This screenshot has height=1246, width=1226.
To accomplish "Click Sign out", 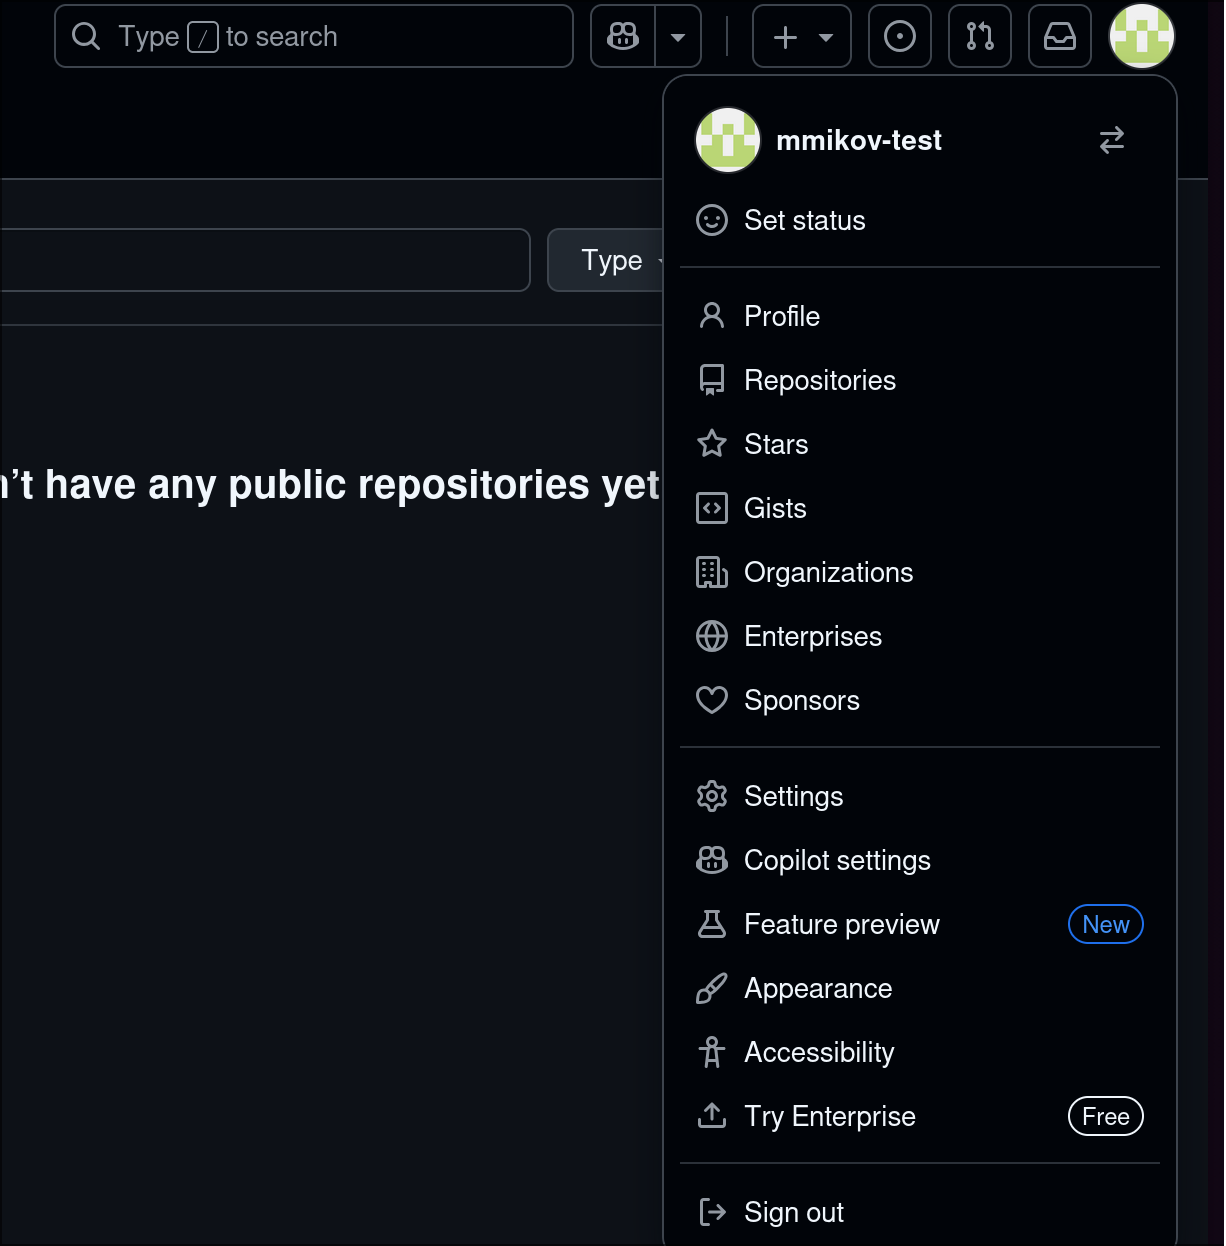I will [794, 1212].
